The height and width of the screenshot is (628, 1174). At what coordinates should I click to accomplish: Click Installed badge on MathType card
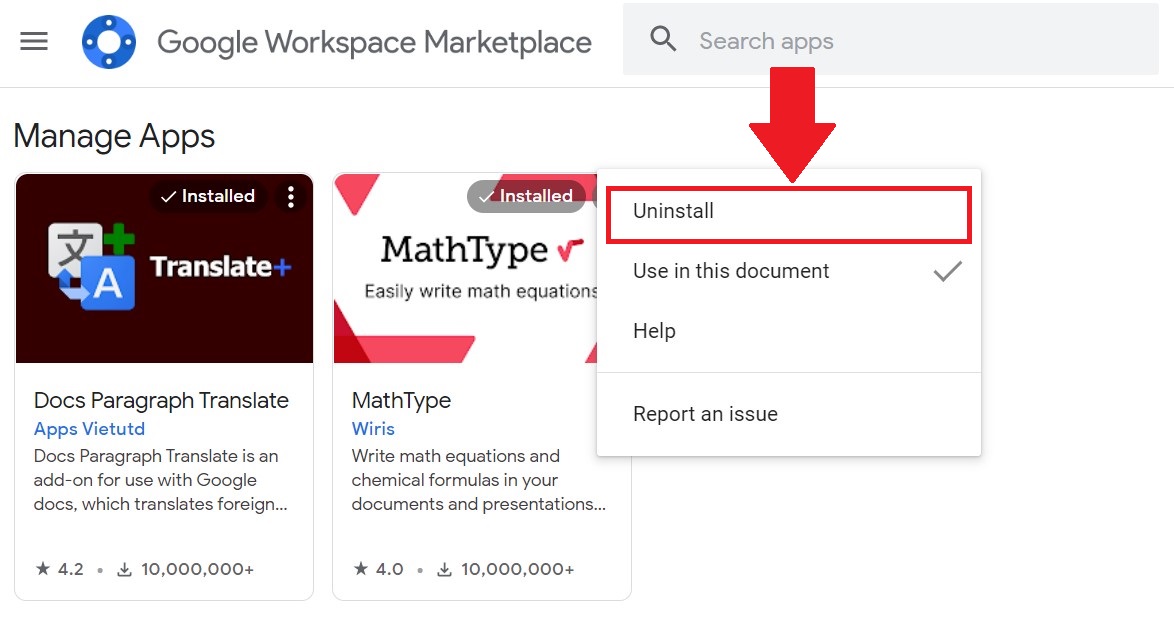(526, 196)
